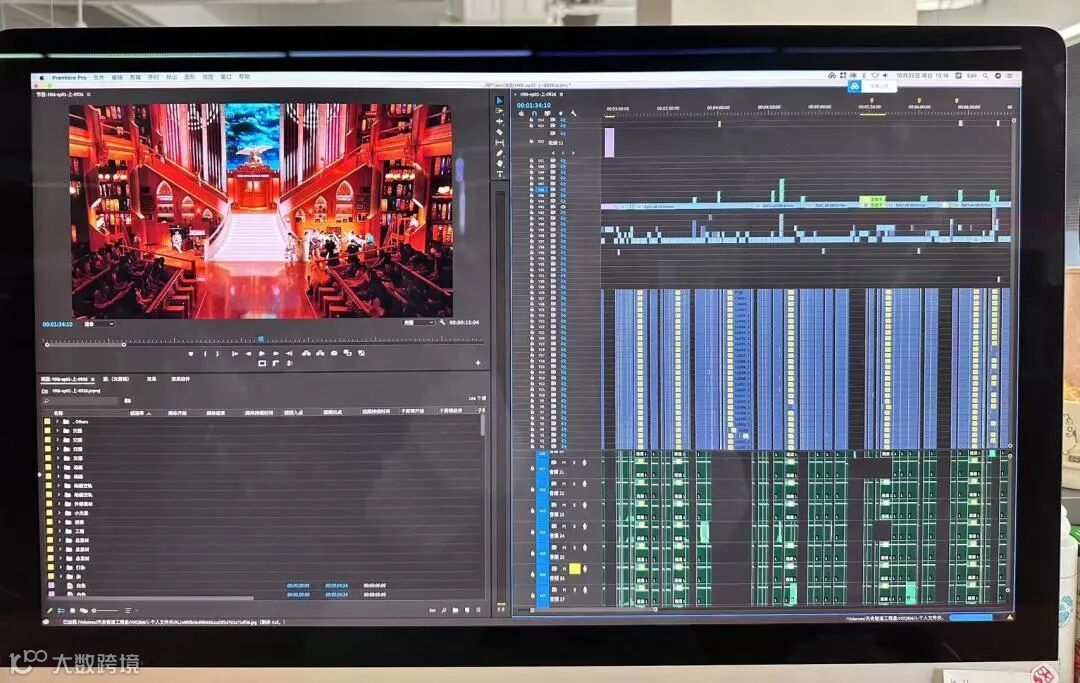Screen dimensions: 1080x683
Task: Play the sequence in Program monitor
Action: coord(262,353)
